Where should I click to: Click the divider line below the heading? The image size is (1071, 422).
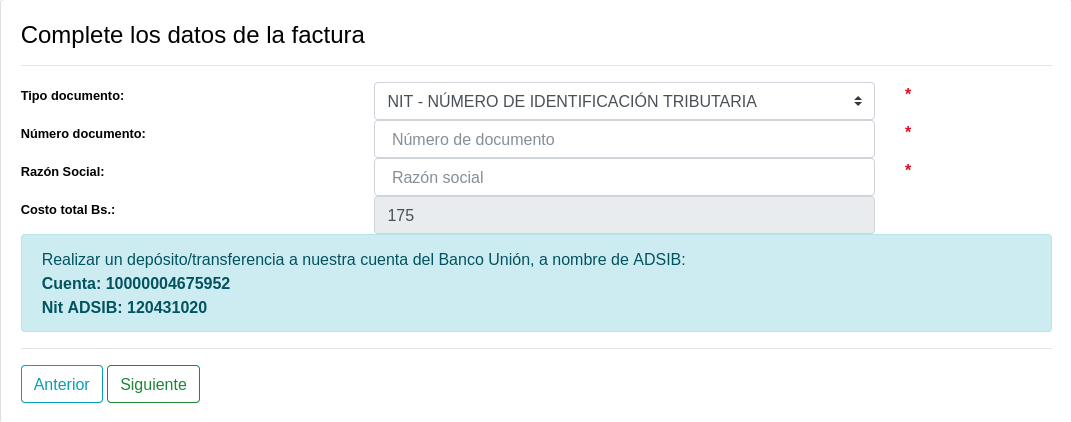(536, 65)
